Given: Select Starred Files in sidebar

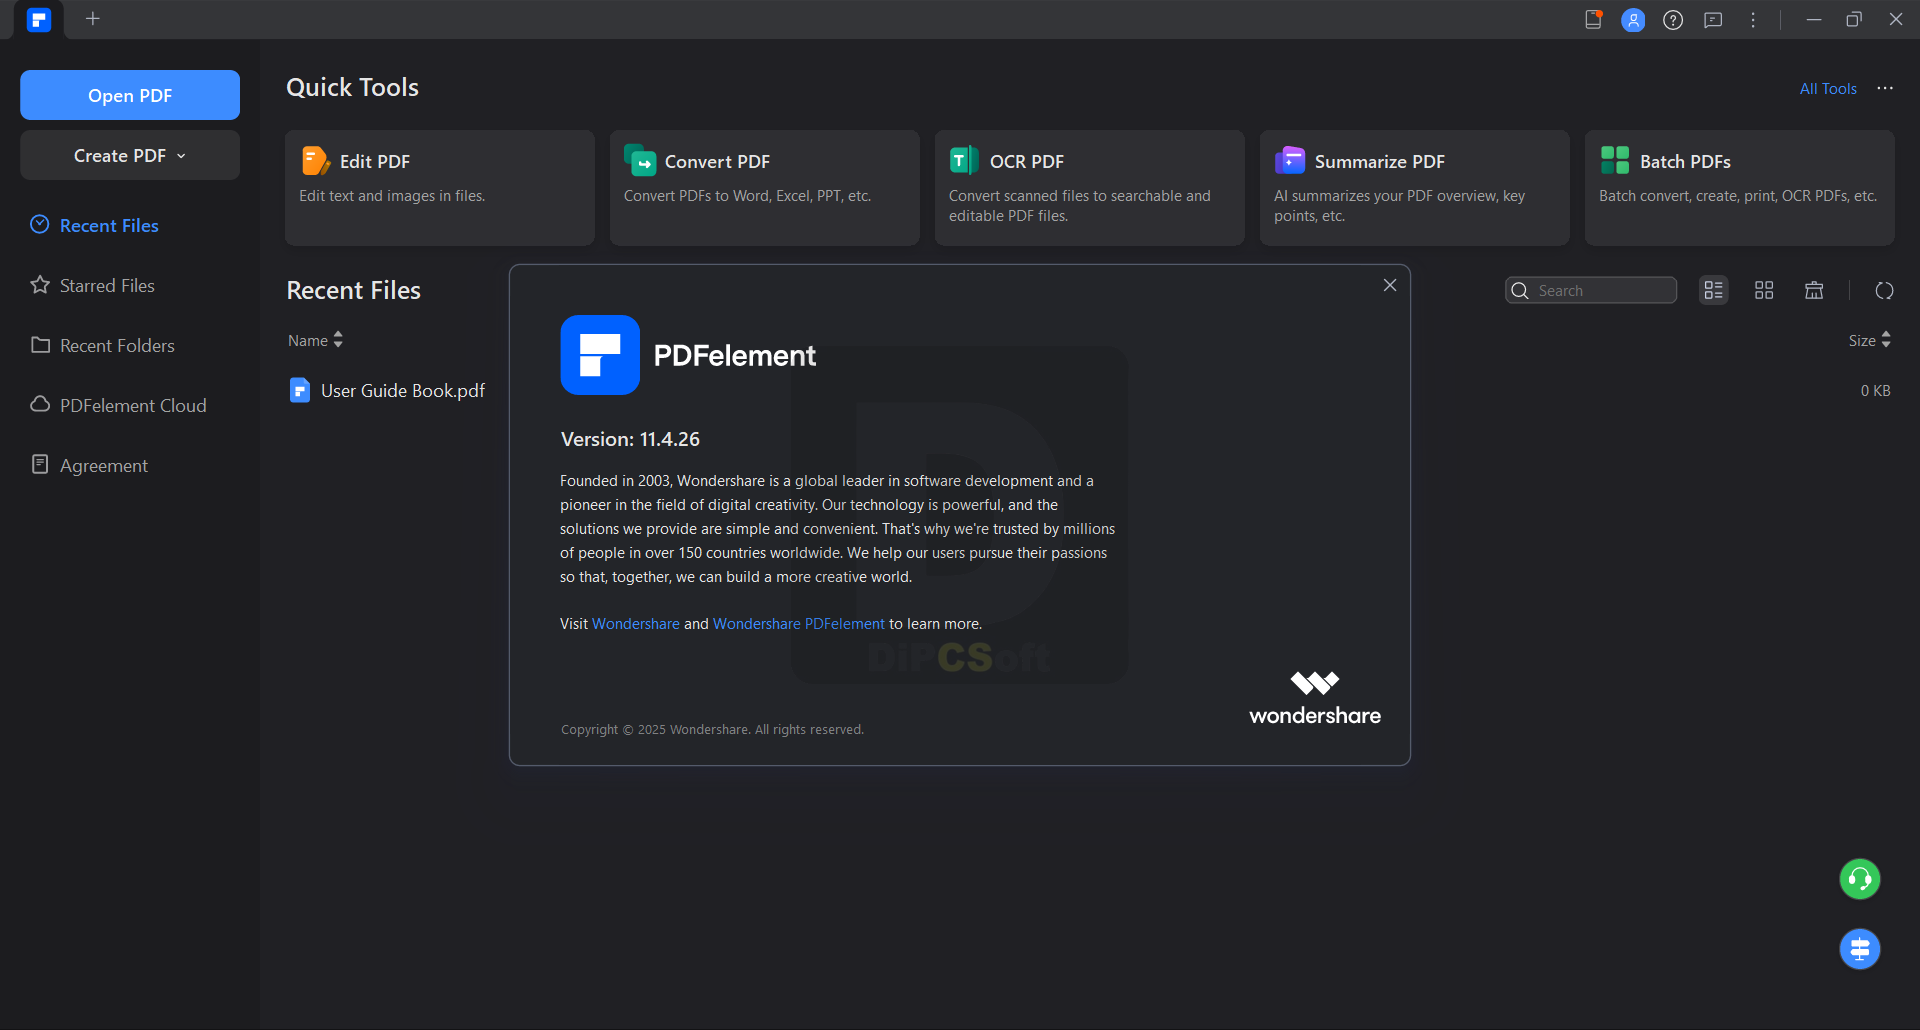Looking at the screenshot, I should [x=107, y=285].
